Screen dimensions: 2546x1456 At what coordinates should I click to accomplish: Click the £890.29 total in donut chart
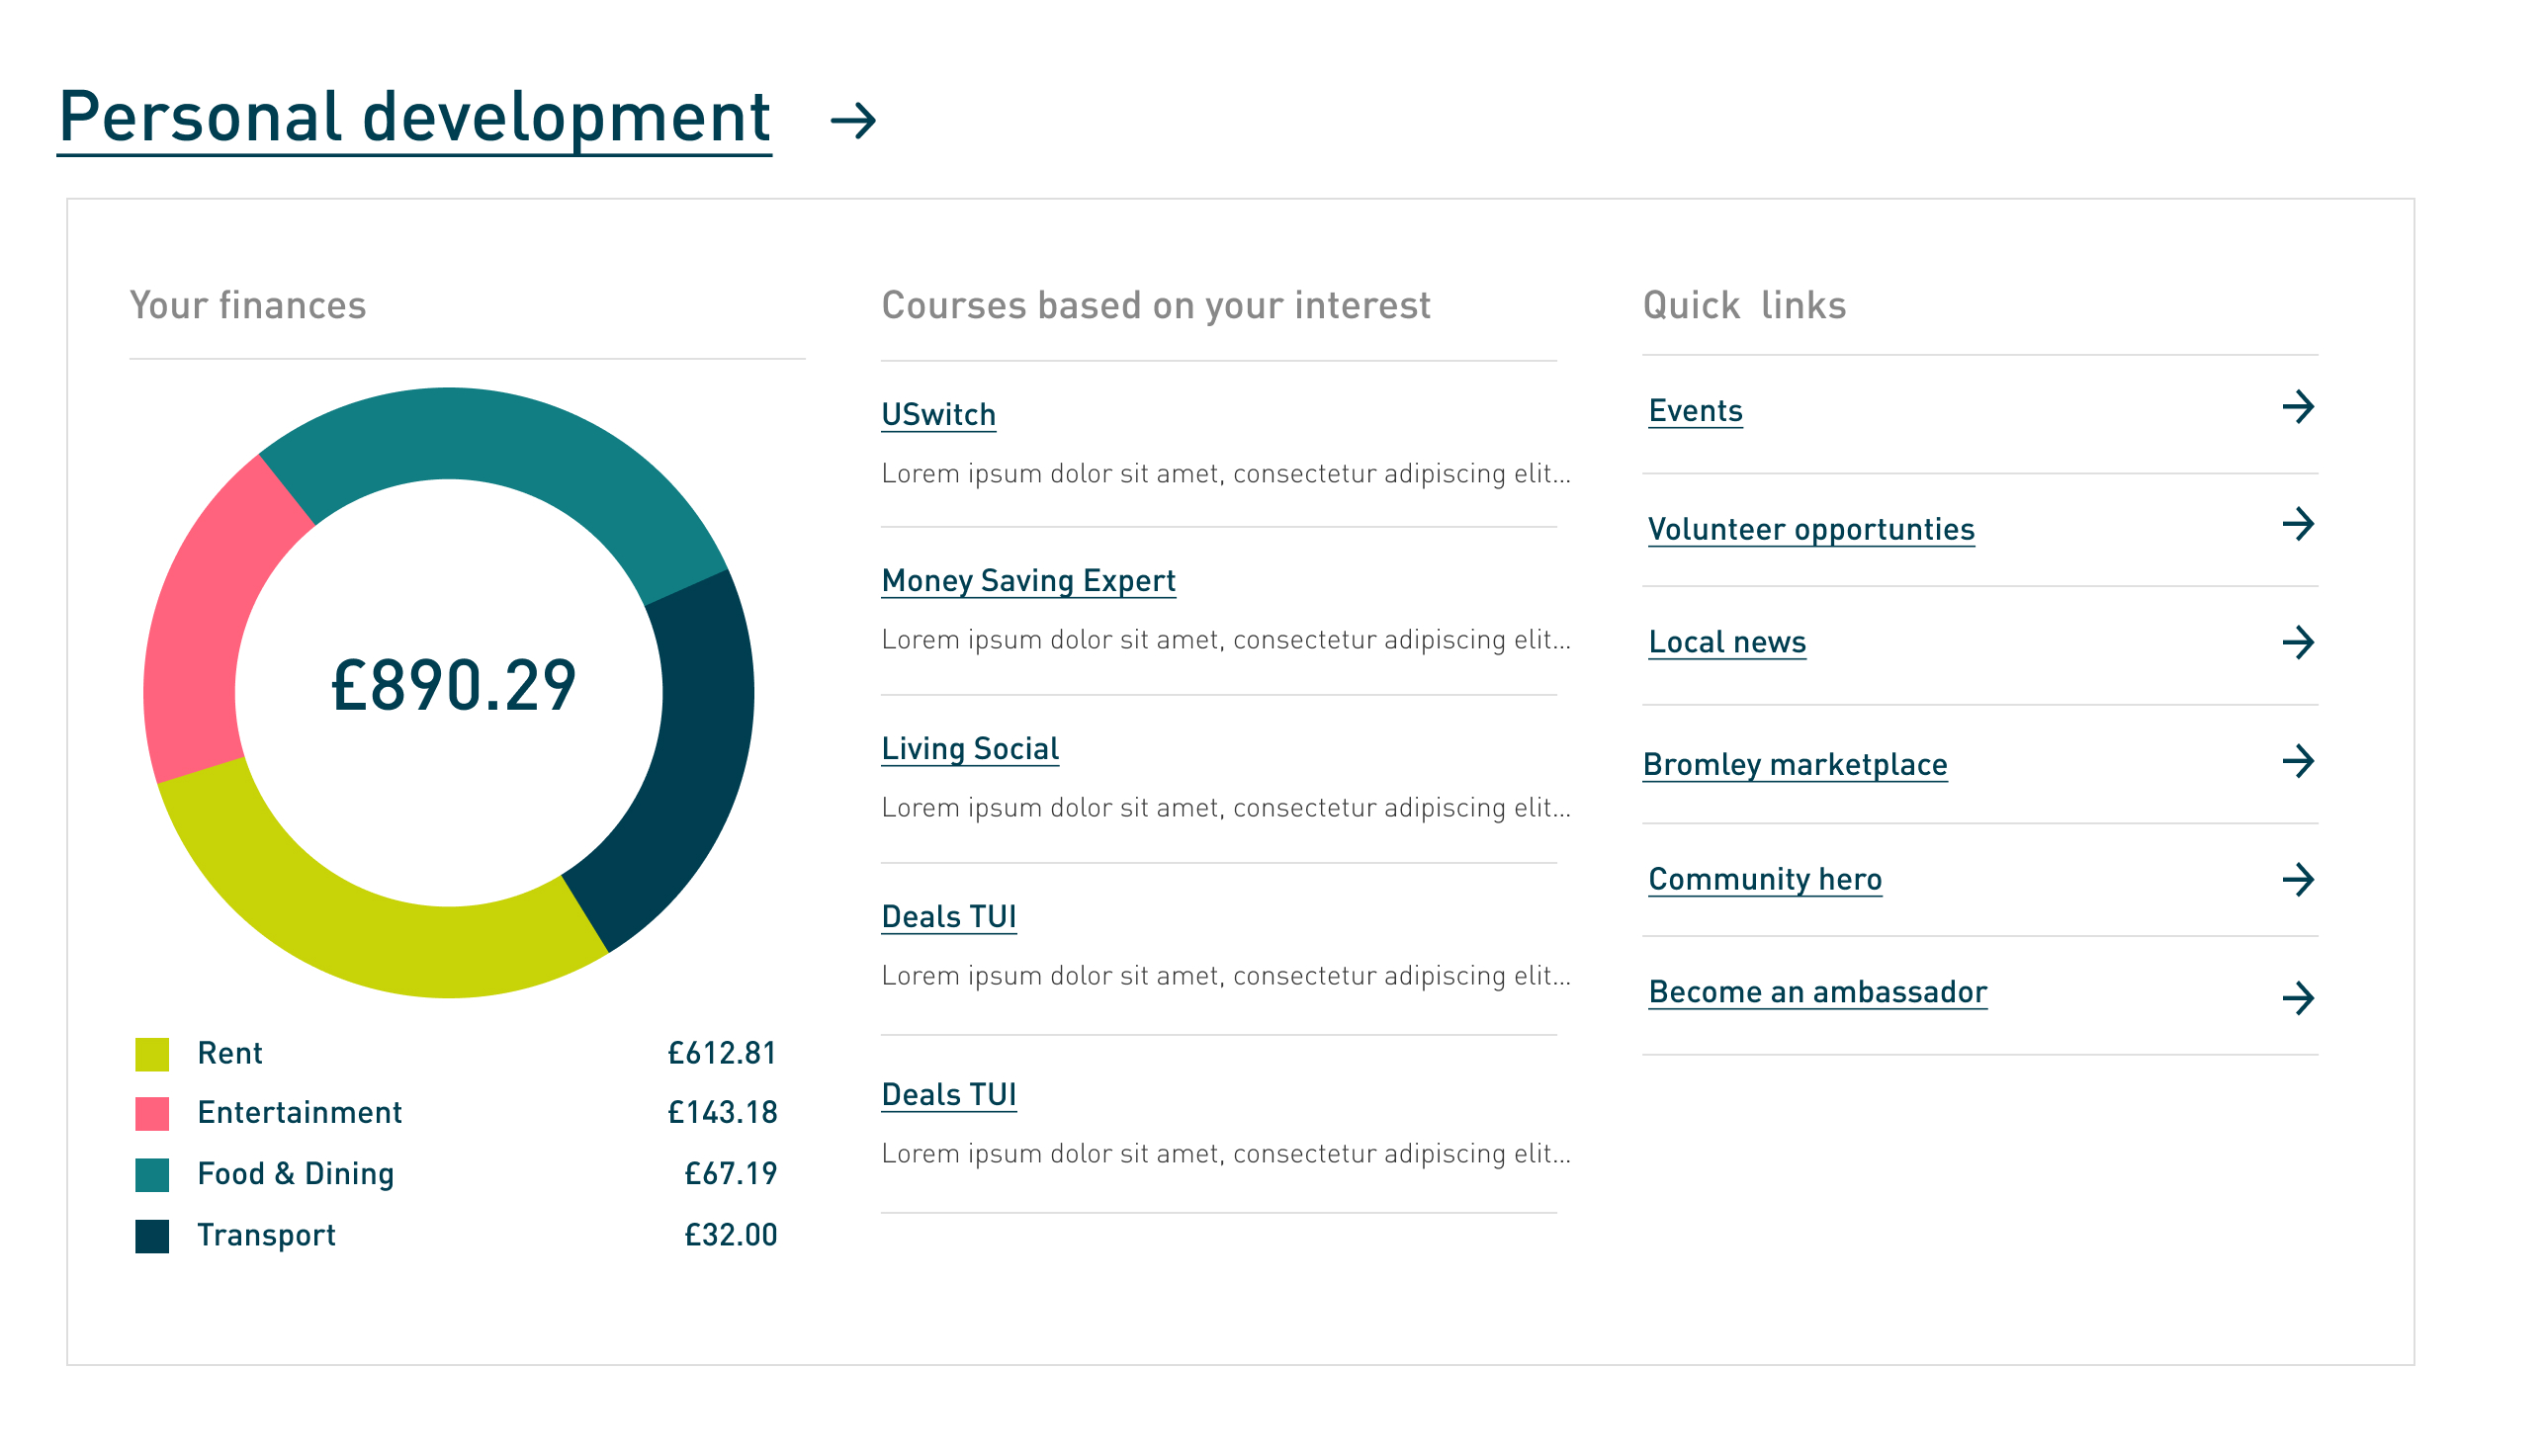click(x=453, y=686)
